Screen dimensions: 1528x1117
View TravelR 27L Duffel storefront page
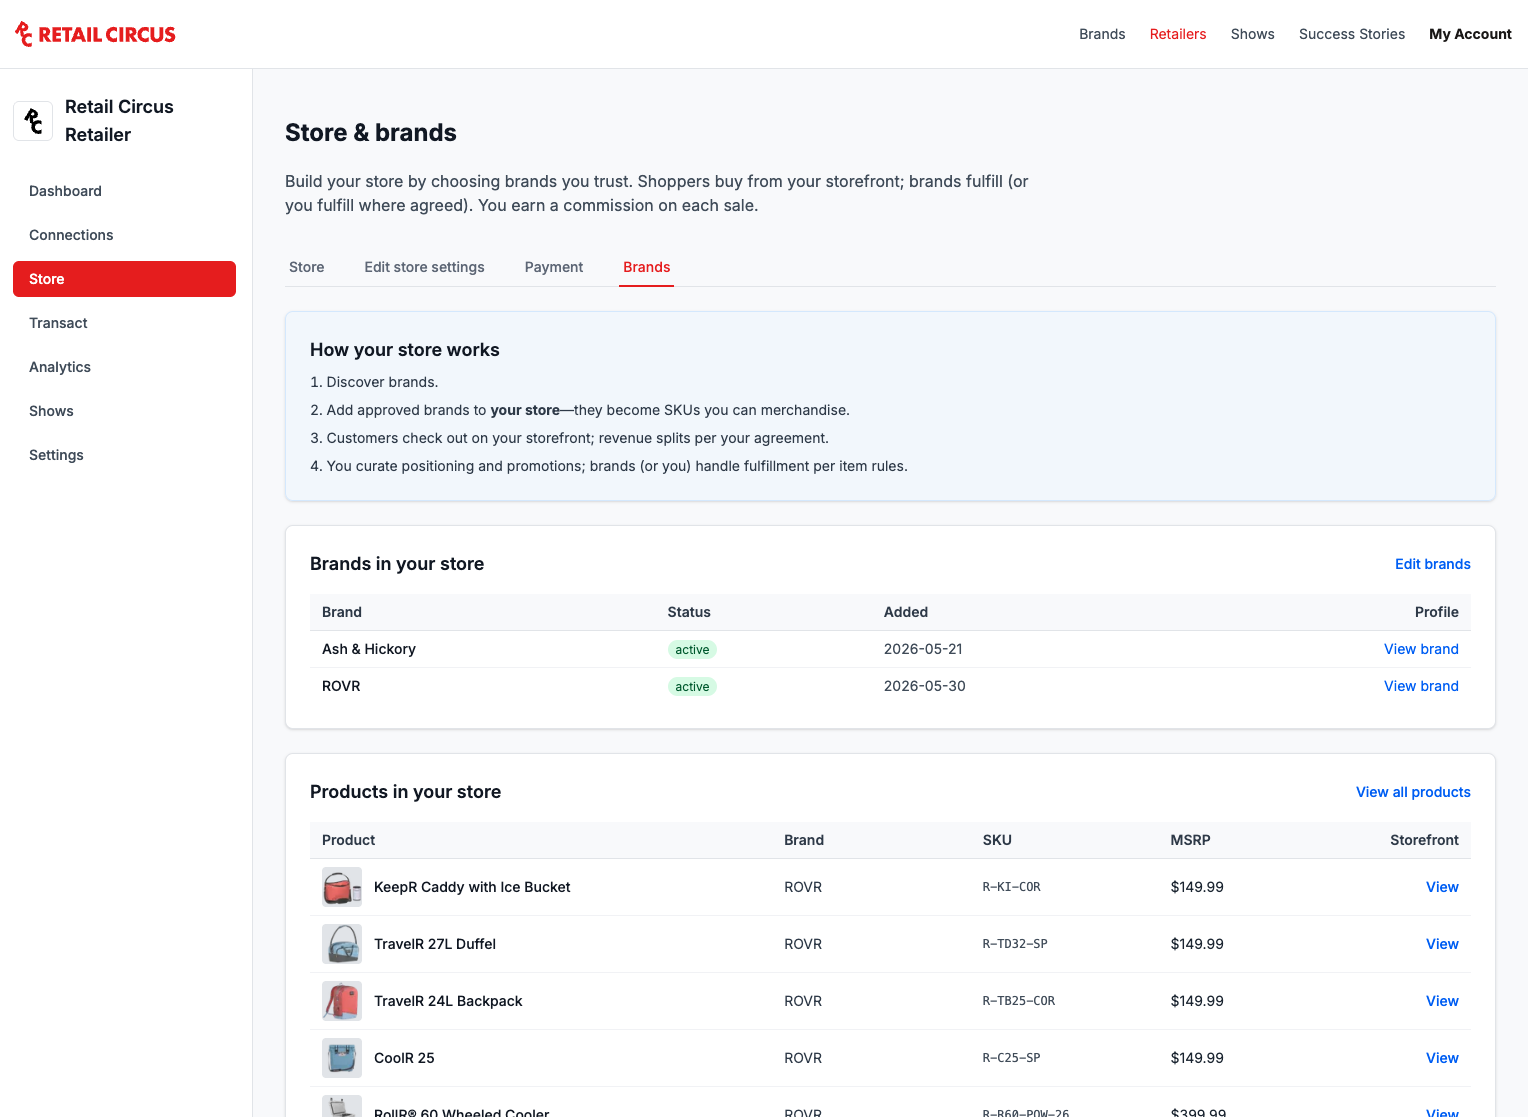coord(1442,944)
